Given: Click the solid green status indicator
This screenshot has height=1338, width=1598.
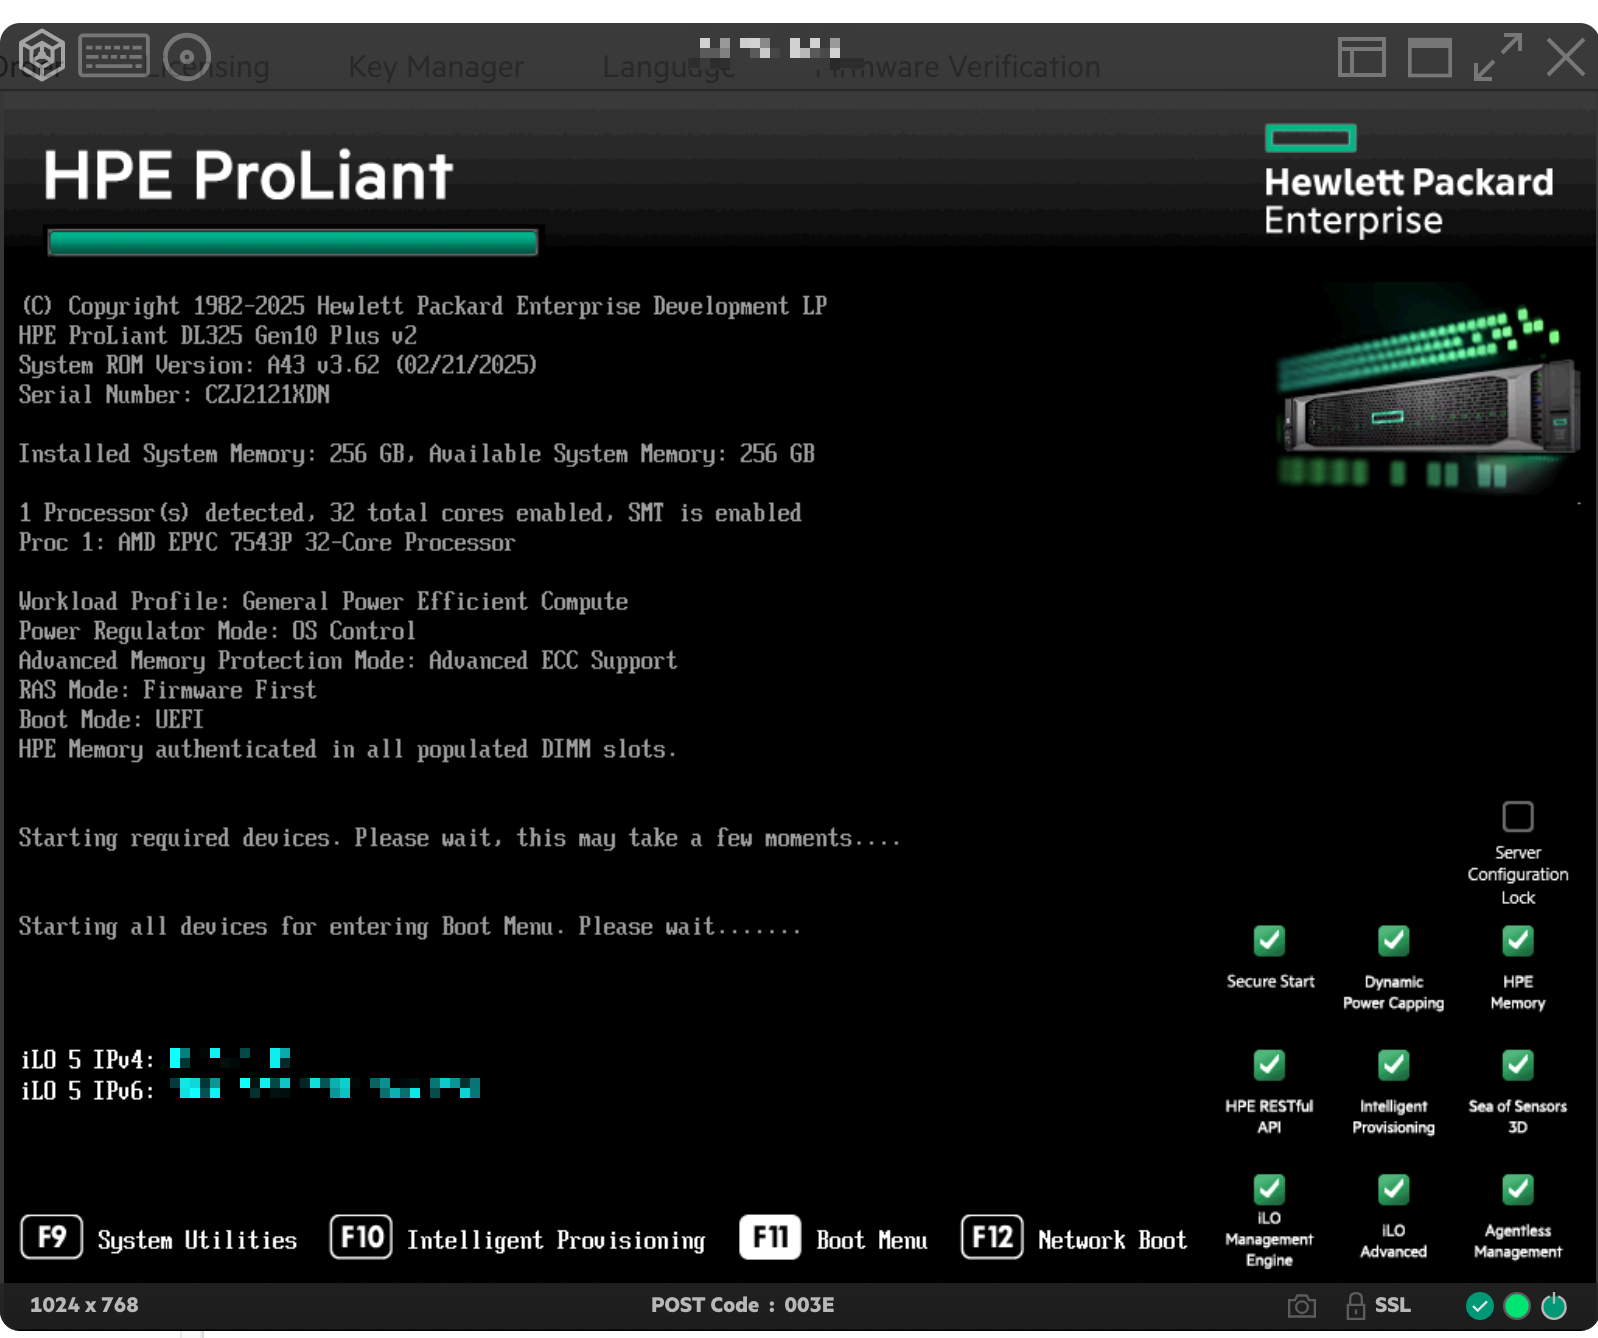Looking at the screenshot, I should click(x=1517, y=1306).
